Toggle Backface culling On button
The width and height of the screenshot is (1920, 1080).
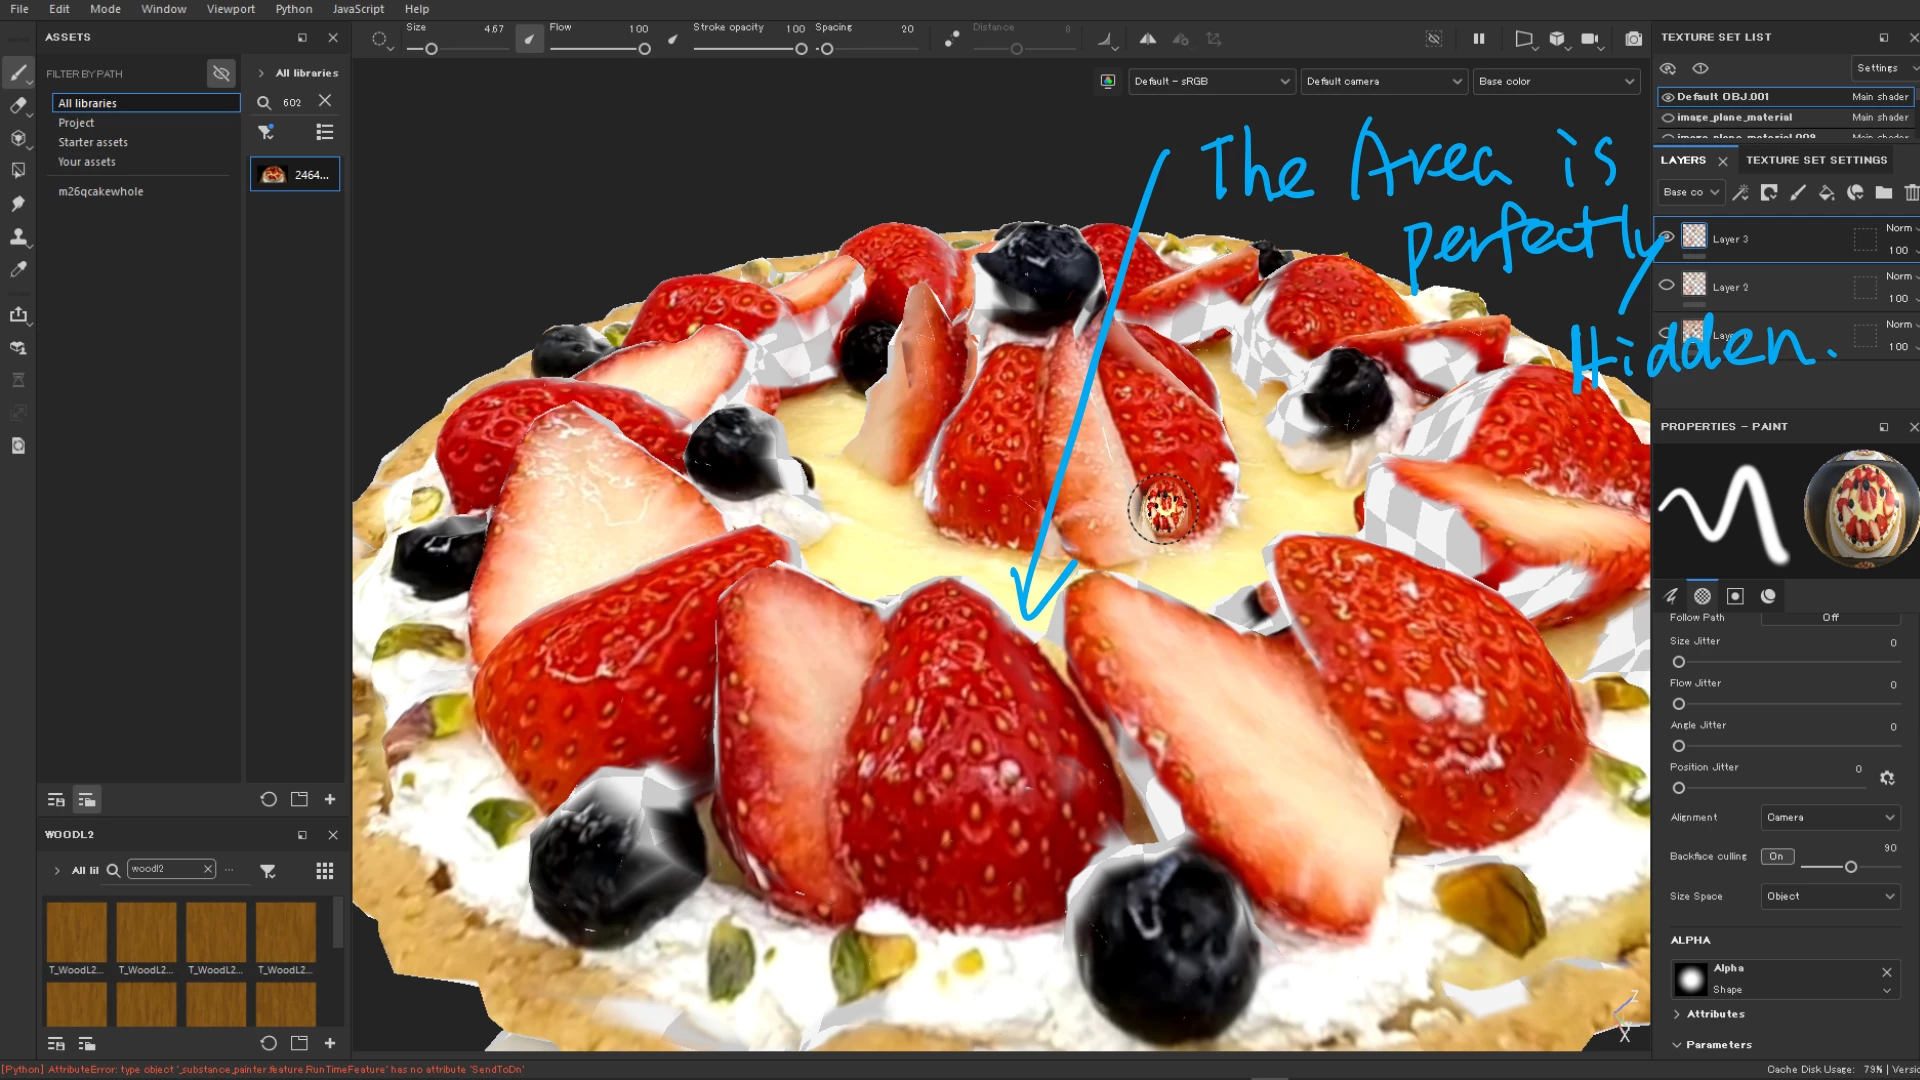pyautogui.click(x=1777, y=856)
